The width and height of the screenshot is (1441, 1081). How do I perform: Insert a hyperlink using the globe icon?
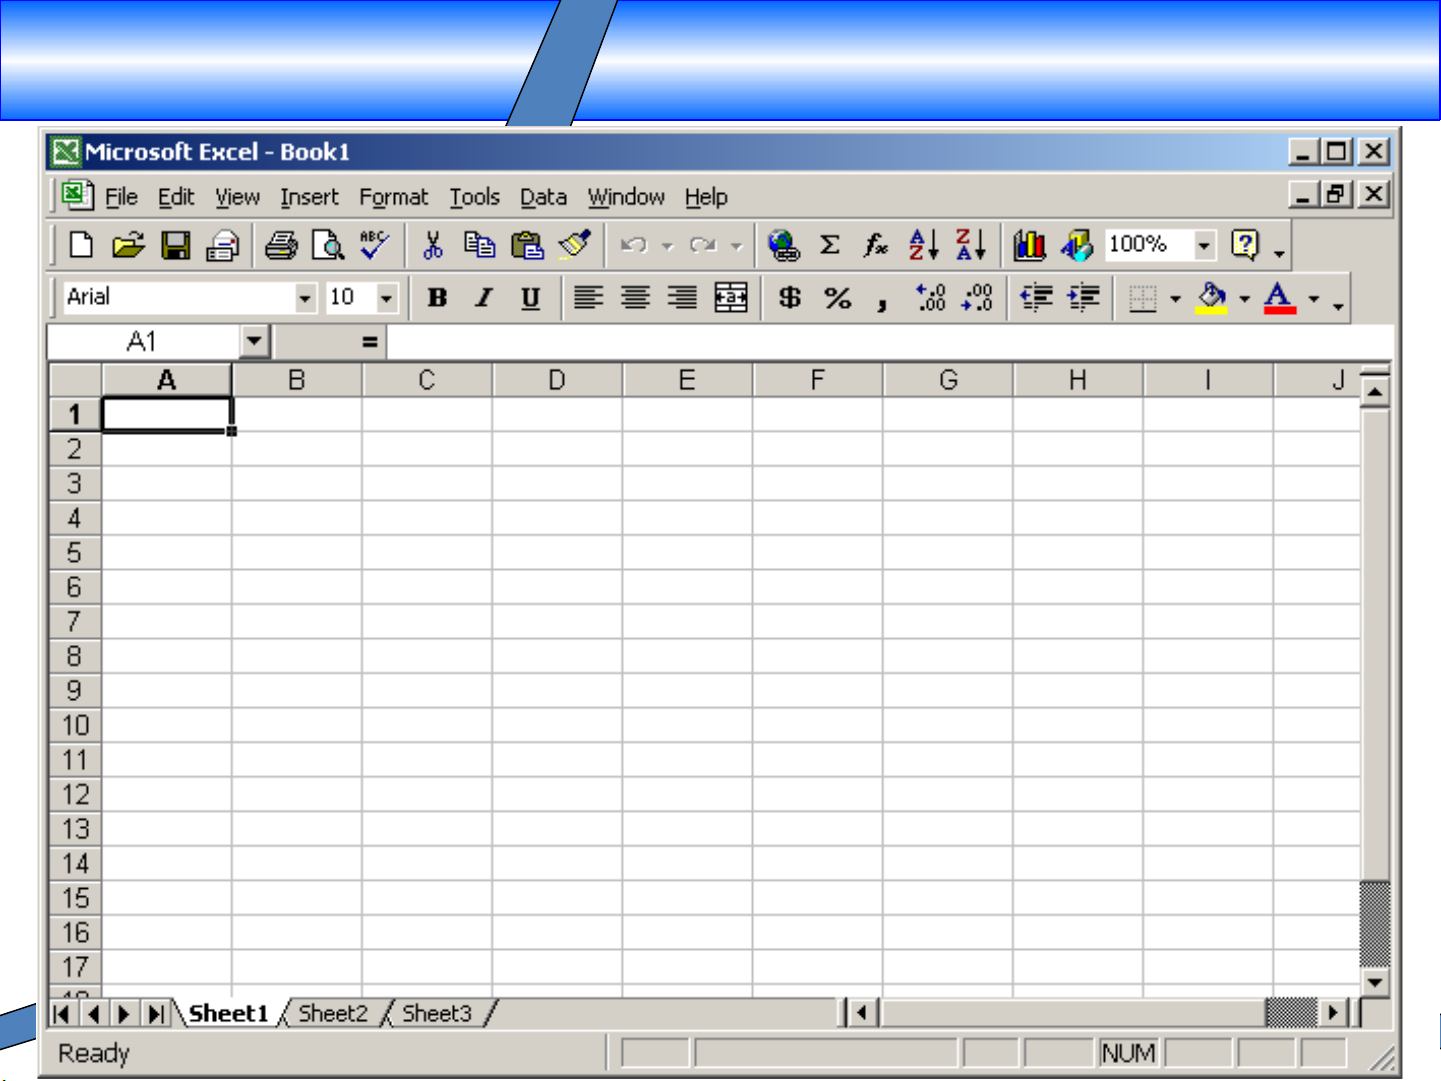pyautogui.click(x=783, y=245)
